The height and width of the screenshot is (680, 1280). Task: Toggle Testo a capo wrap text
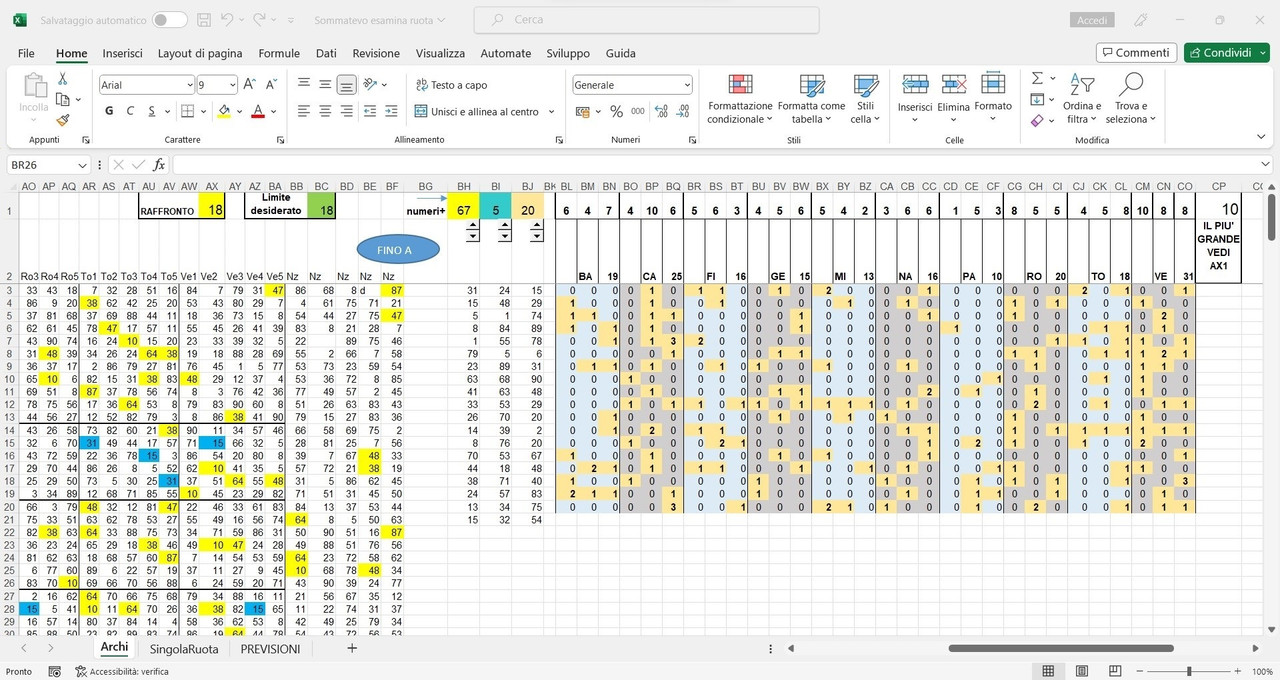click(x=452, y=85)
